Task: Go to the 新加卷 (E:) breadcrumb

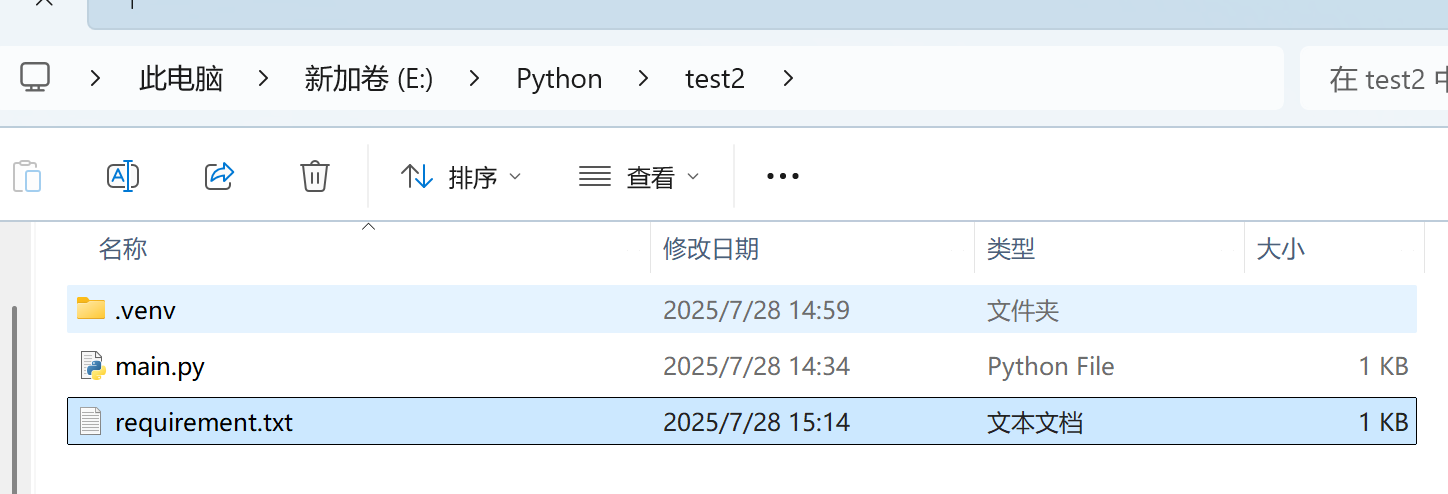Action: (369, 78)
